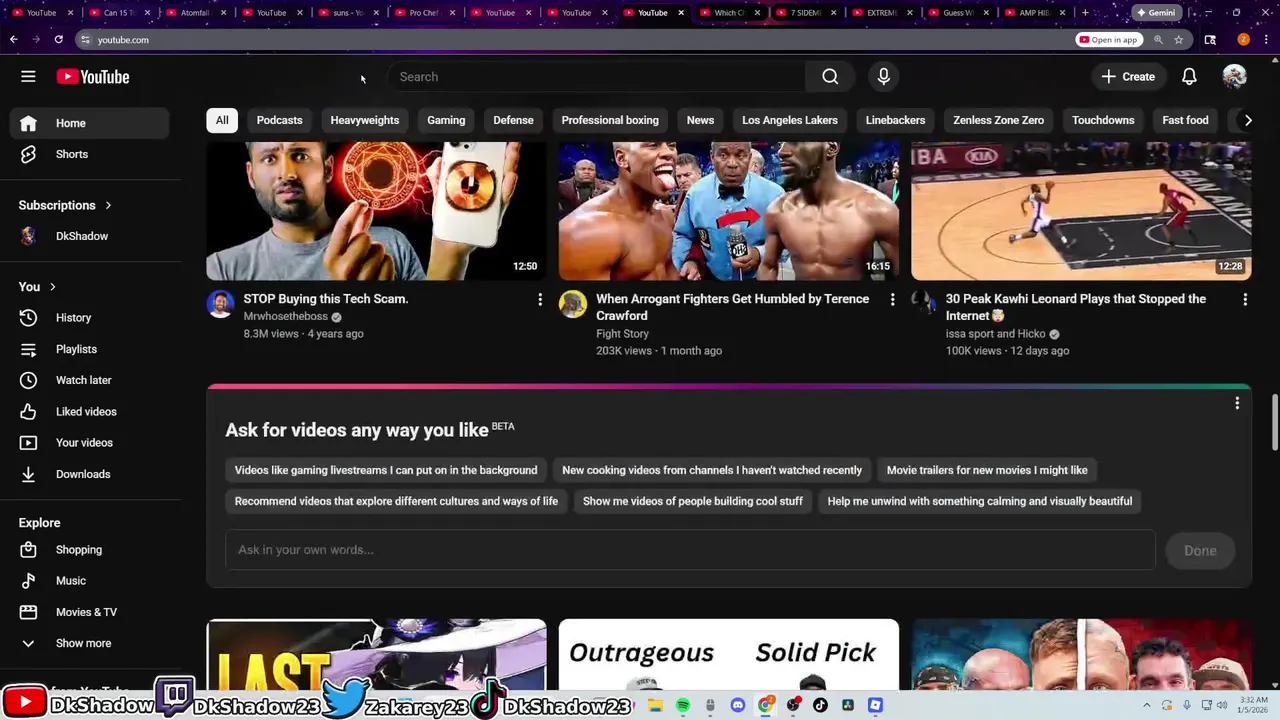
Task: Open Liked videos list
Action: tap(90, 412)
